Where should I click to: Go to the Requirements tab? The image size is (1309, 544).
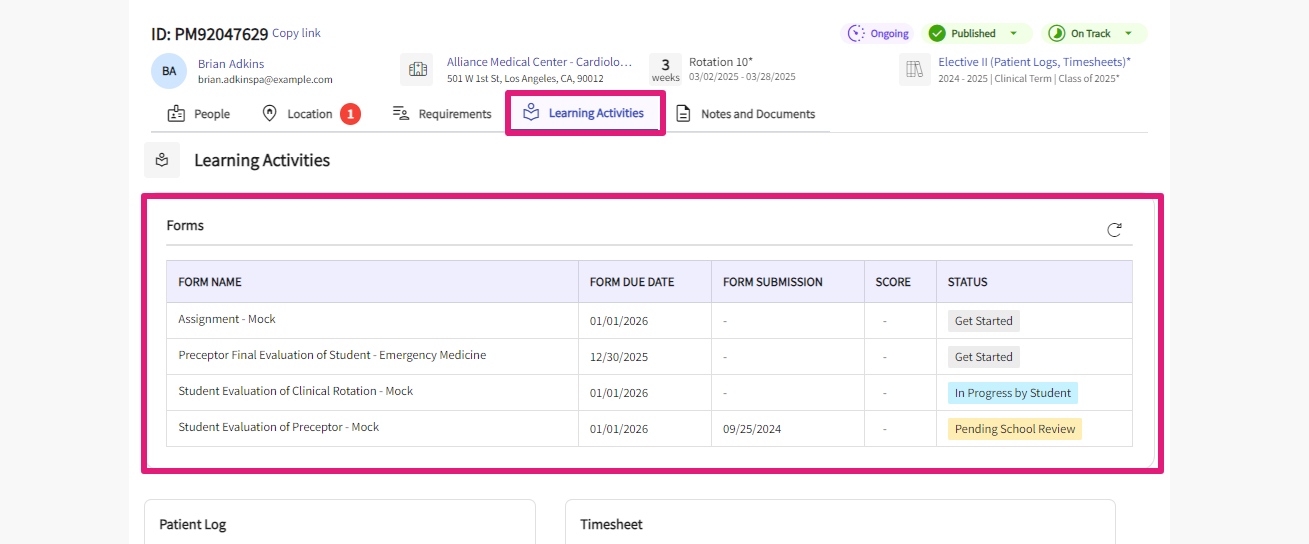[442, 114]
